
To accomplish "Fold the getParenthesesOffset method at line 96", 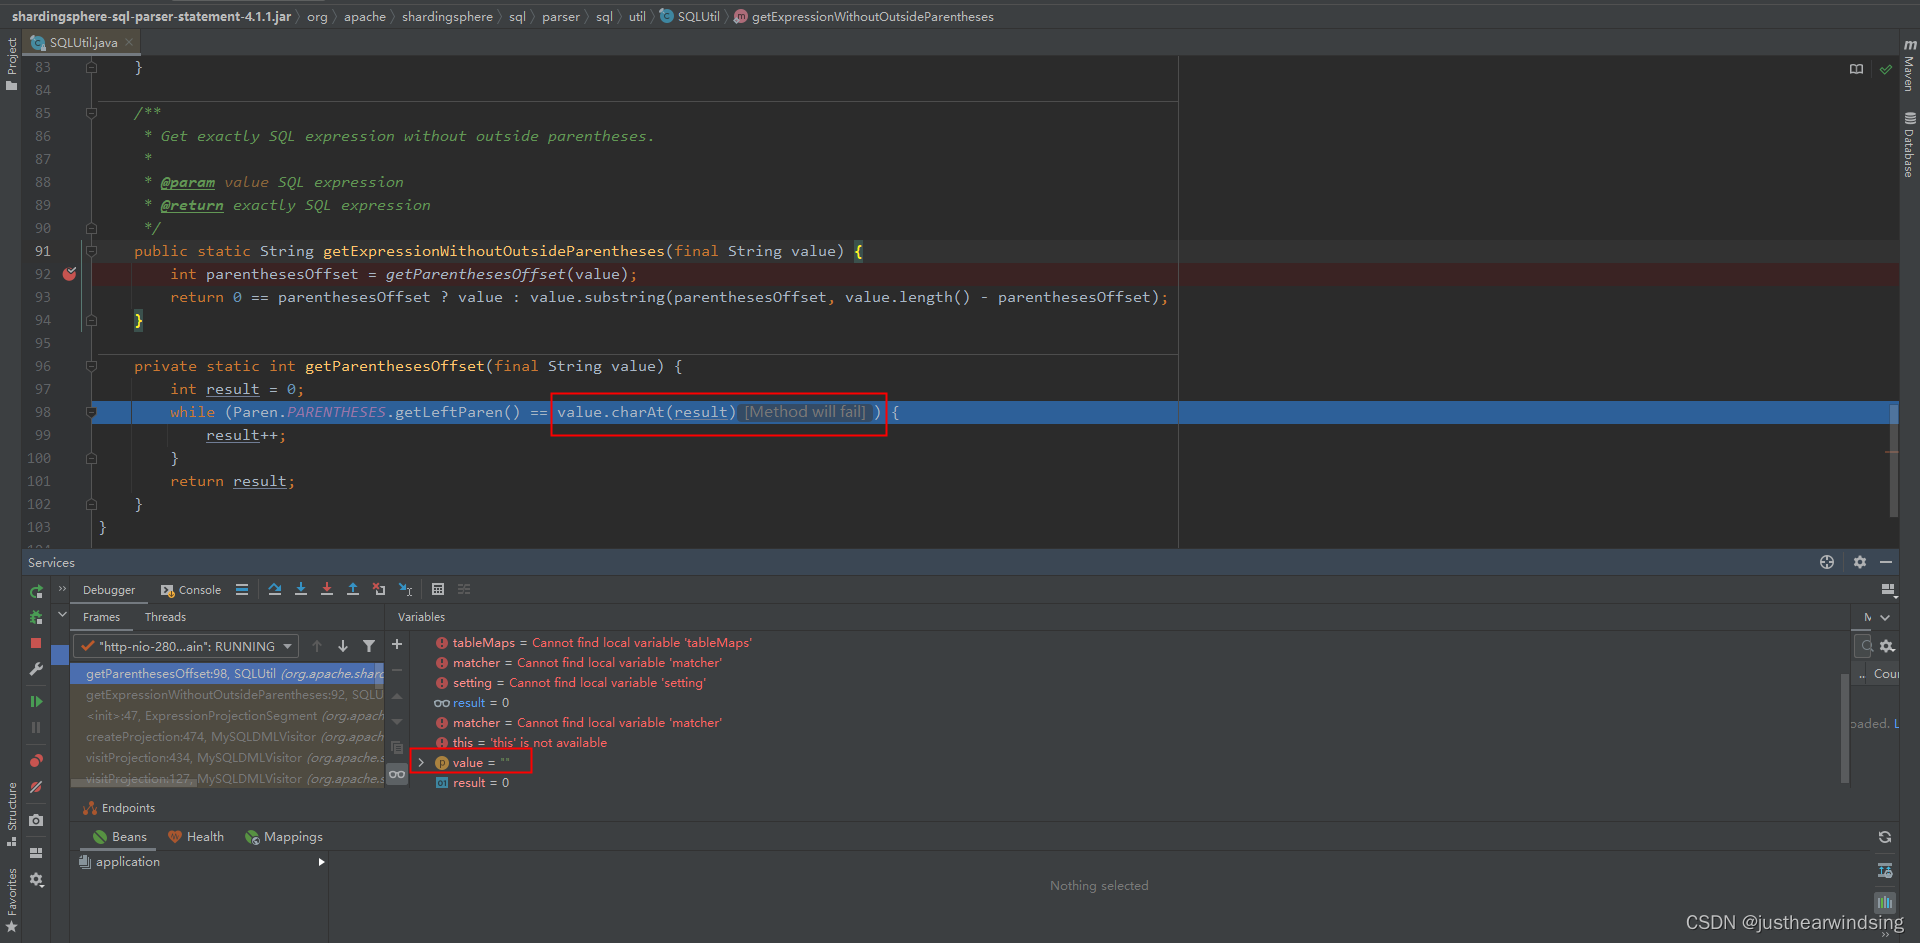I will click(91, 366).
